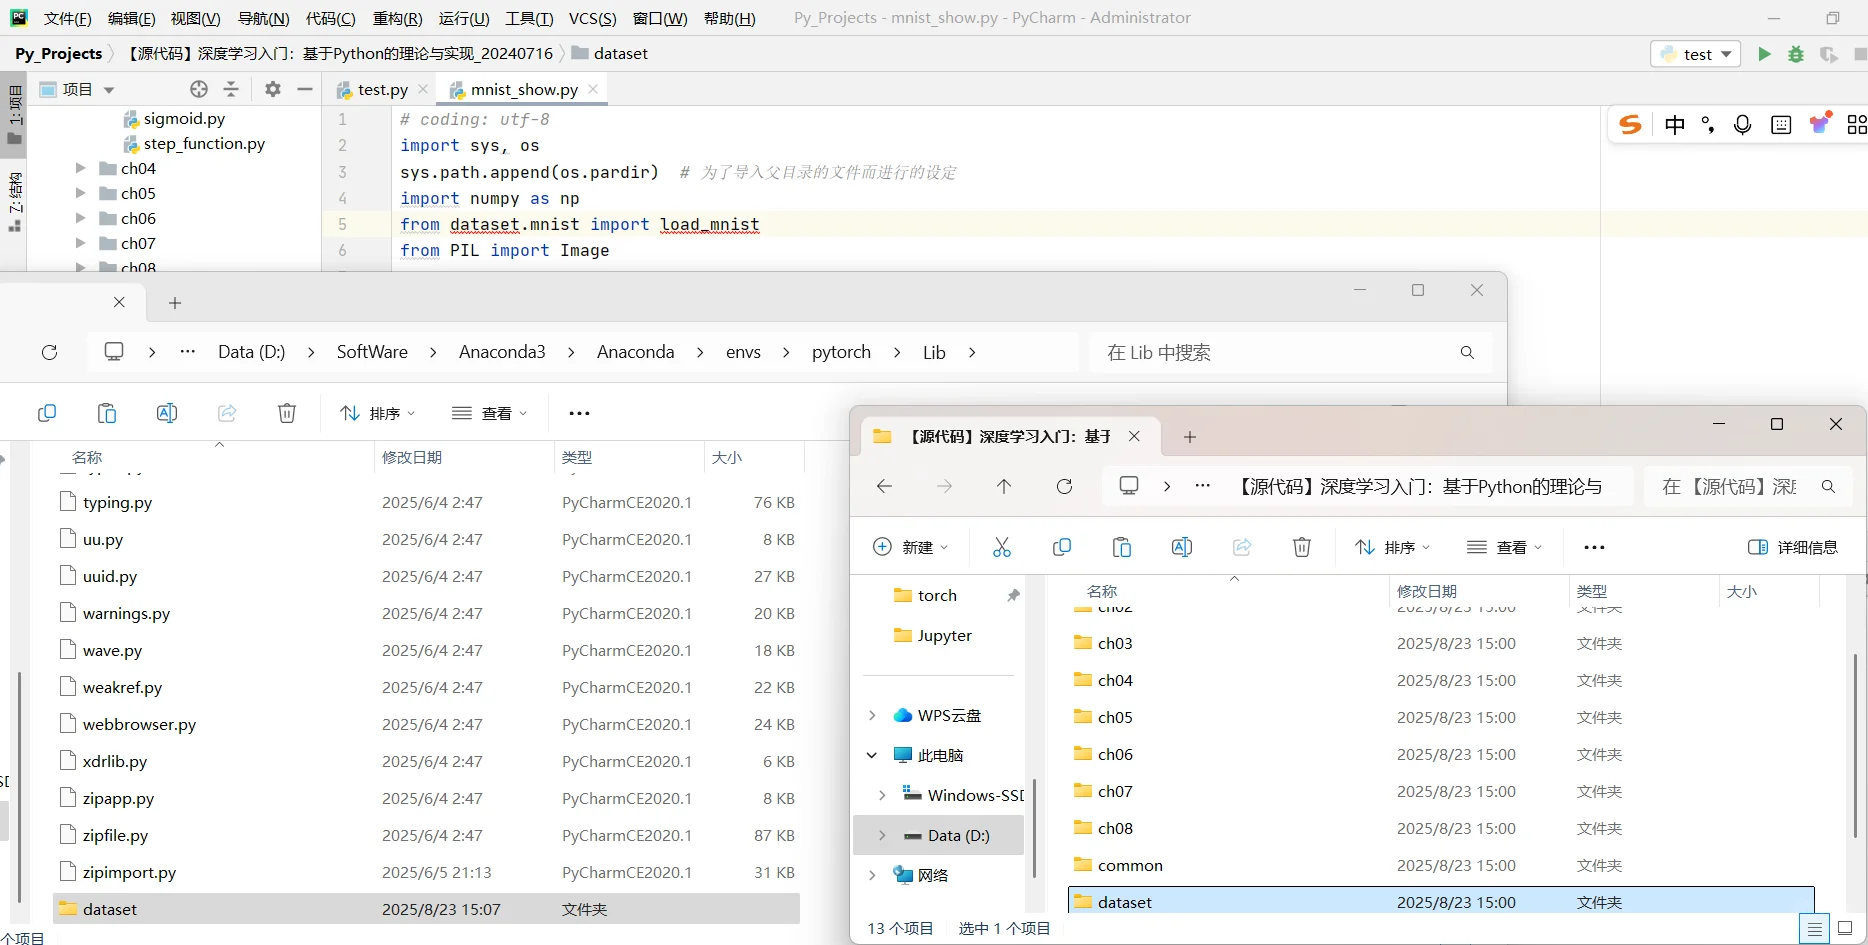Viewport: 1868px width, 945px height.
Task: Refresh the source-code Explorer window
Action: 1064,486
